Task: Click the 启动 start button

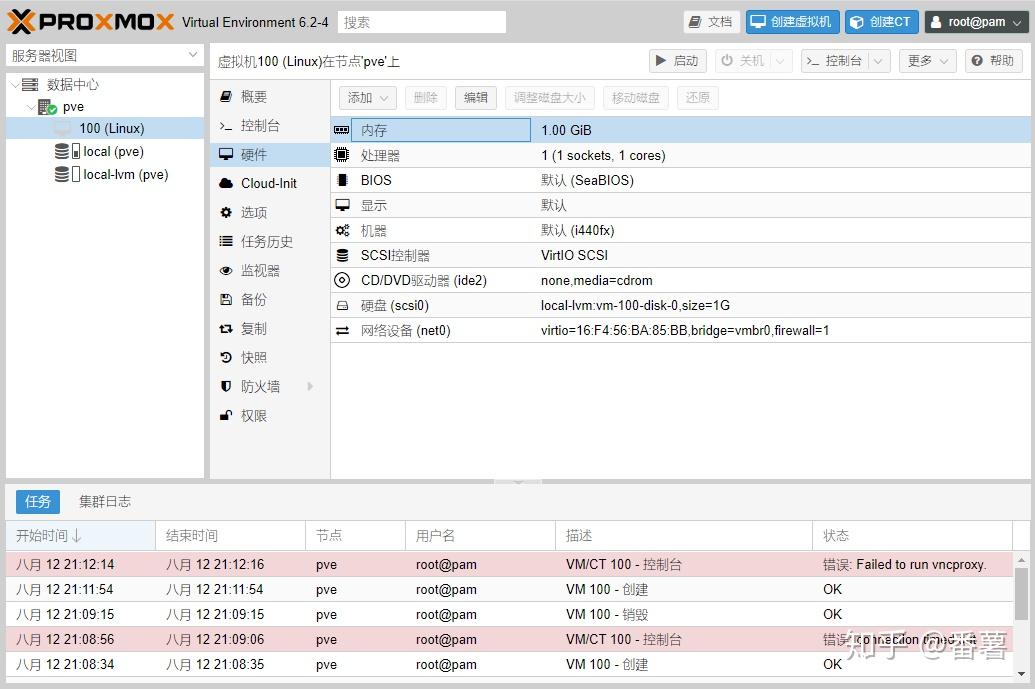Action: coord(677,61)
